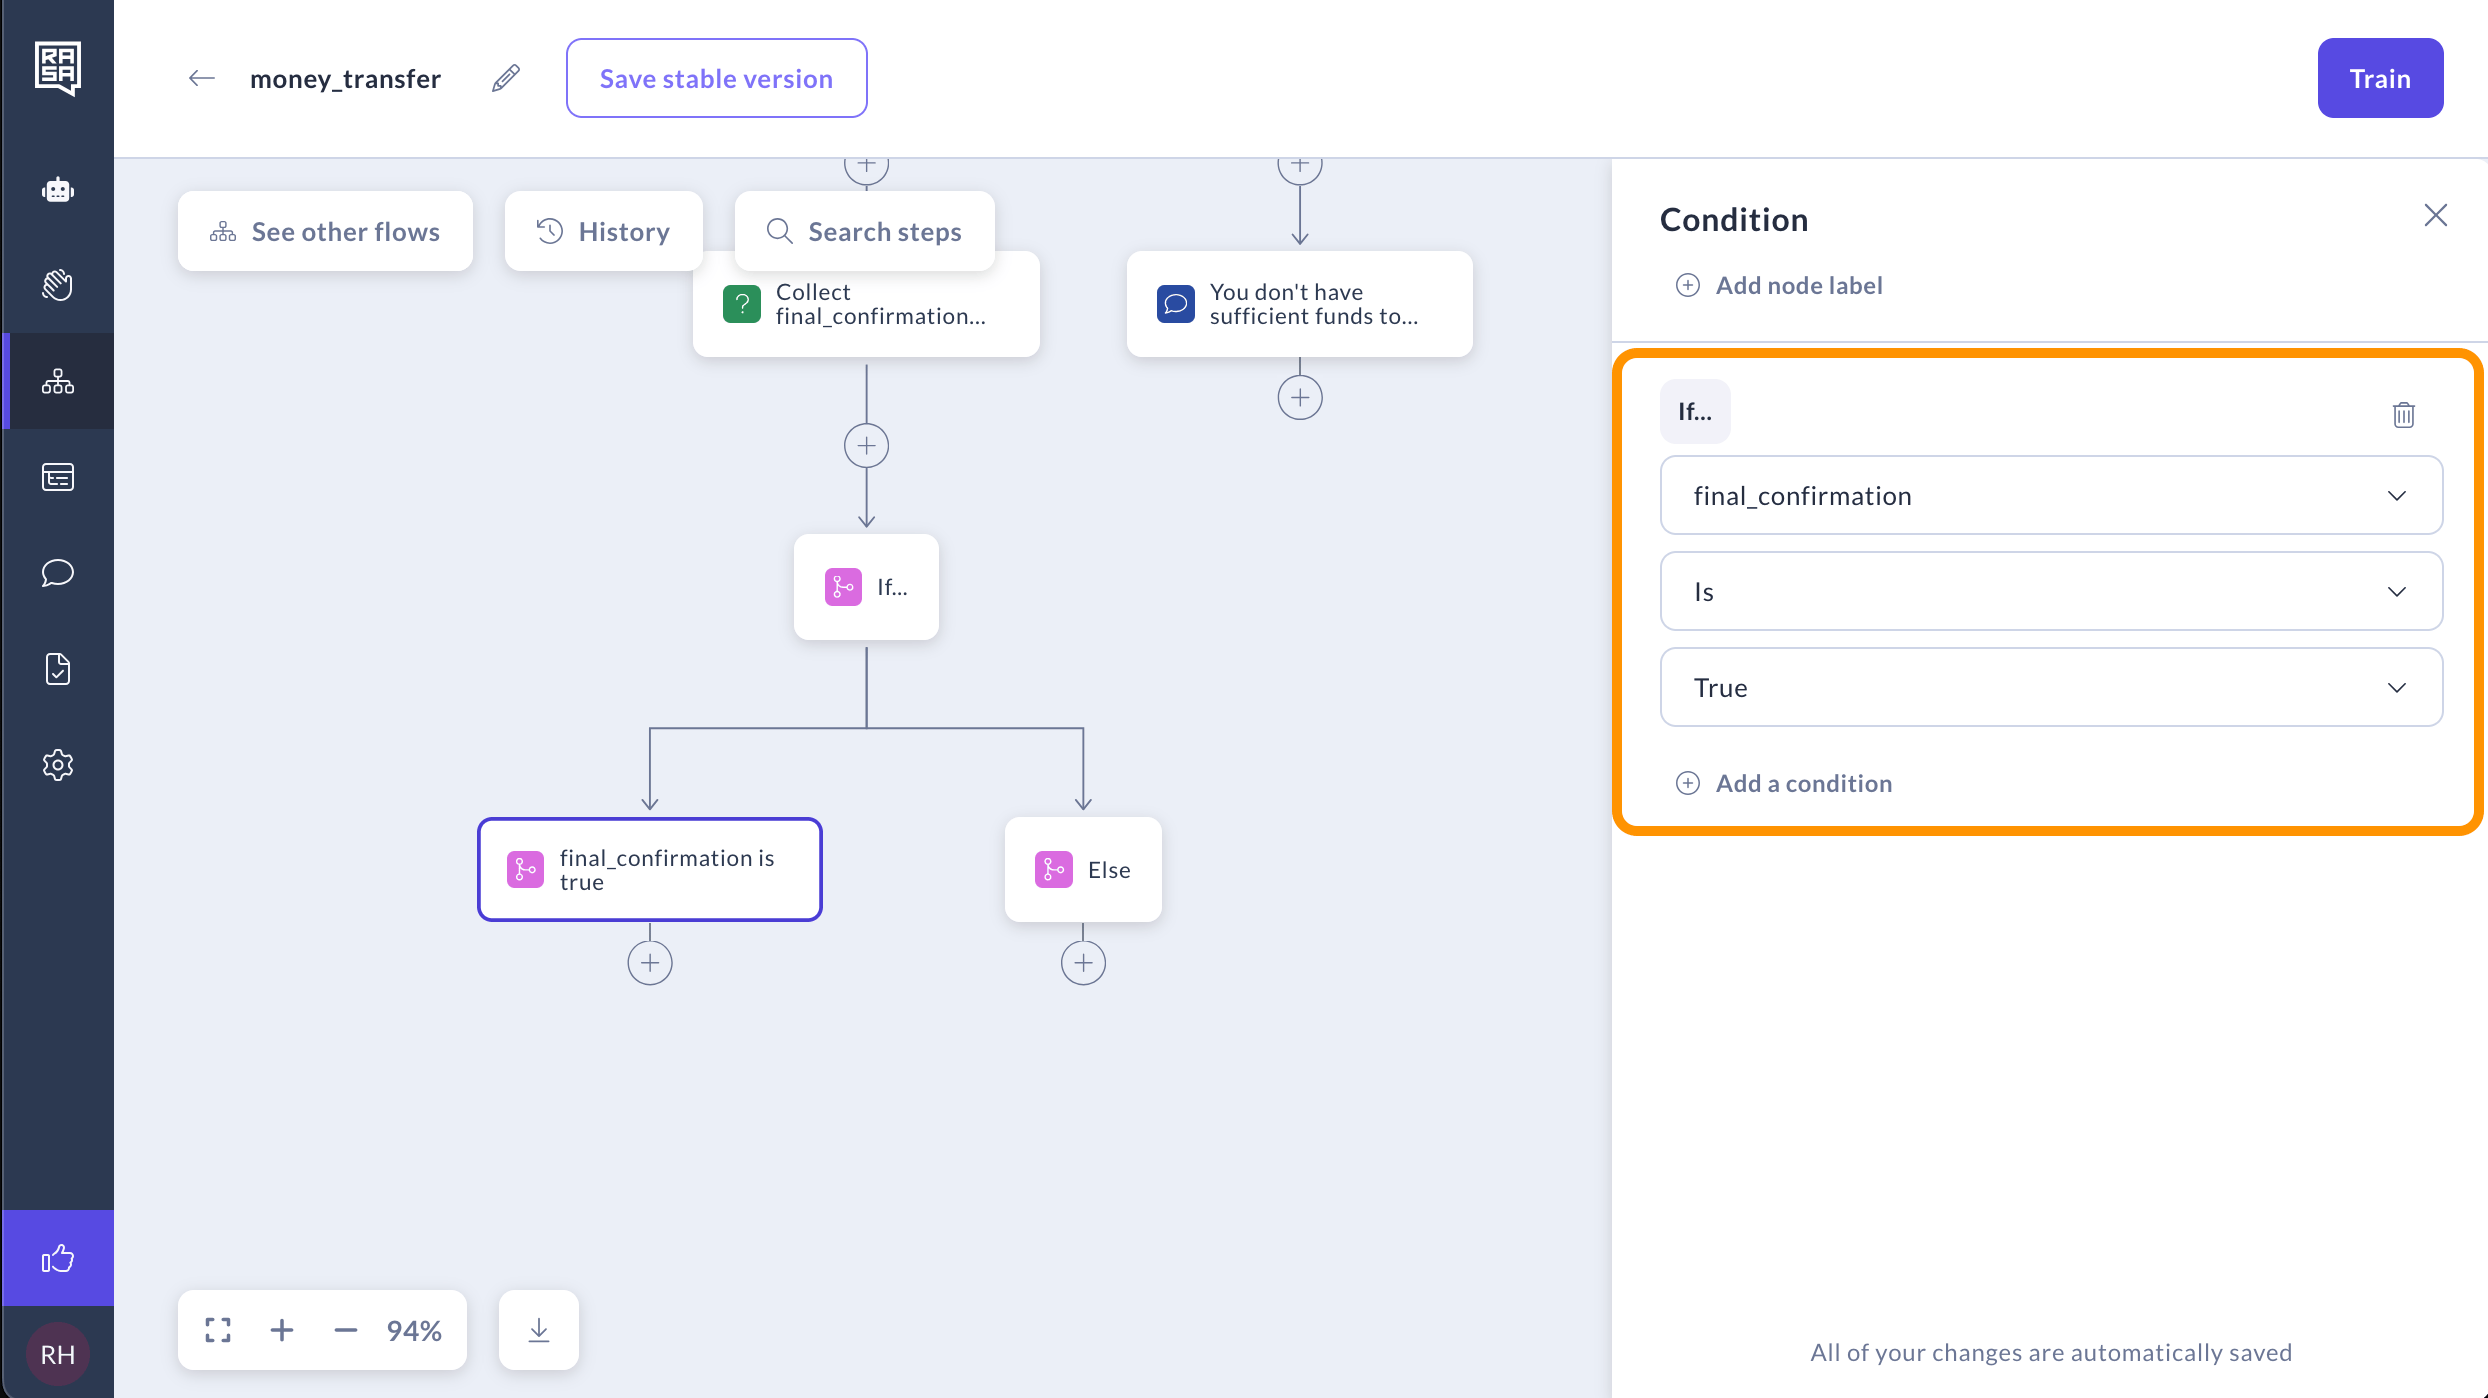Click the fit-to-screen icon
2488x1398 pixels.
tap(218, 1330)
